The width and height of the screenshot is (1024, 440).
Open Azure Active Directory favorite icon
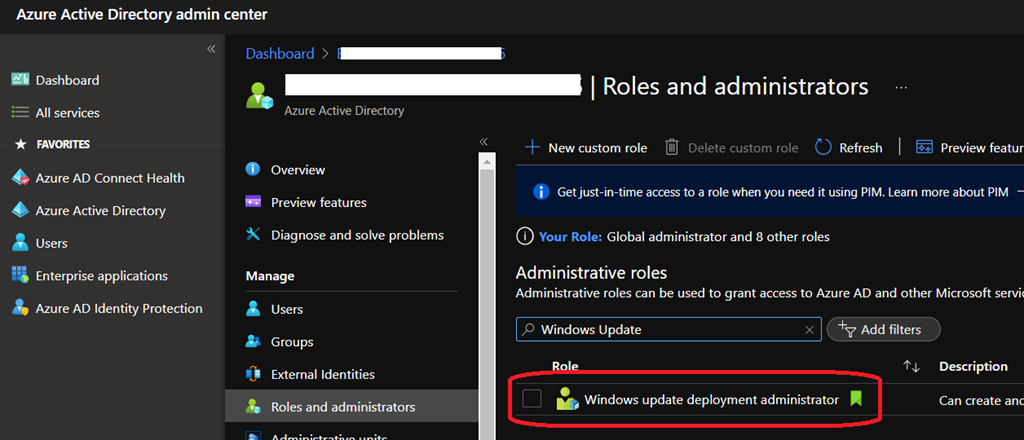[20, 211]
